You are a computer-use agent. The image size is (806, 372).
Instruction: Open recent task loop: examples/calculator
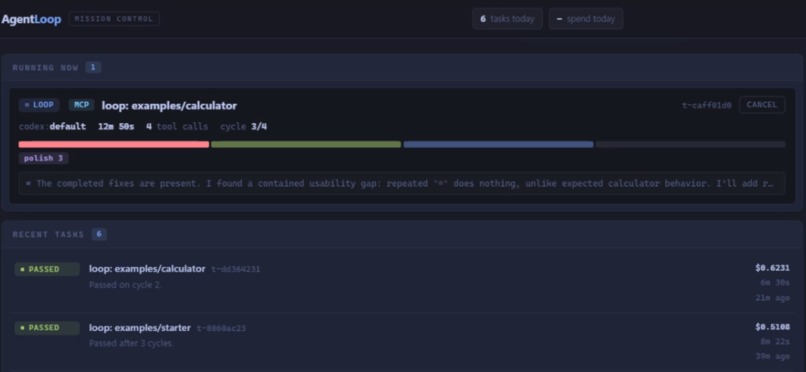[x=147, y=269]
